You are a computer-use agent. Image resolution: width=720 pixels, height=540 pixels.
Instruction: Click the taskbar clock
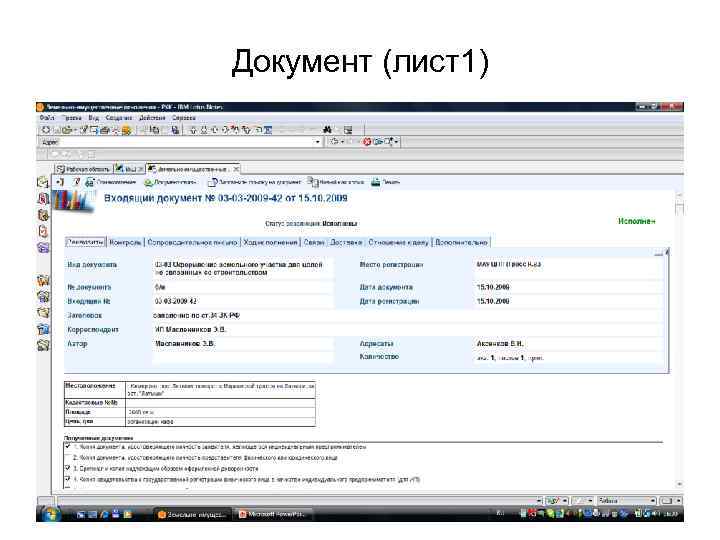coord(671,514)
